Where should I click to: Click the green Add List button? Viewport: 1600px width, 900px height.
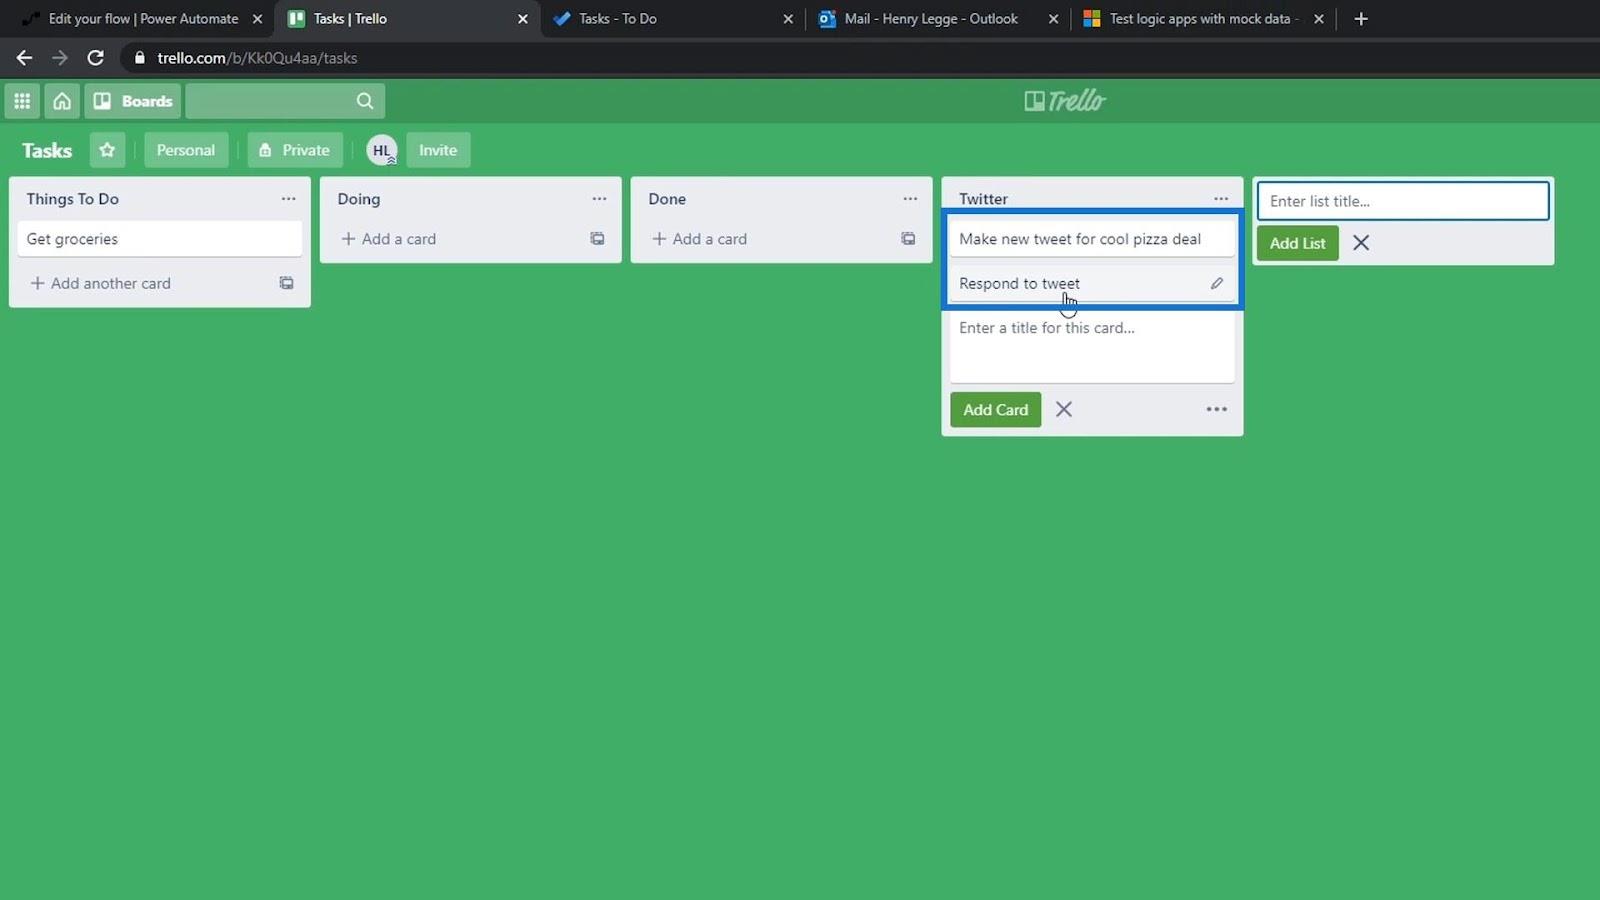pyautogui.click(x=1298, y=243)
